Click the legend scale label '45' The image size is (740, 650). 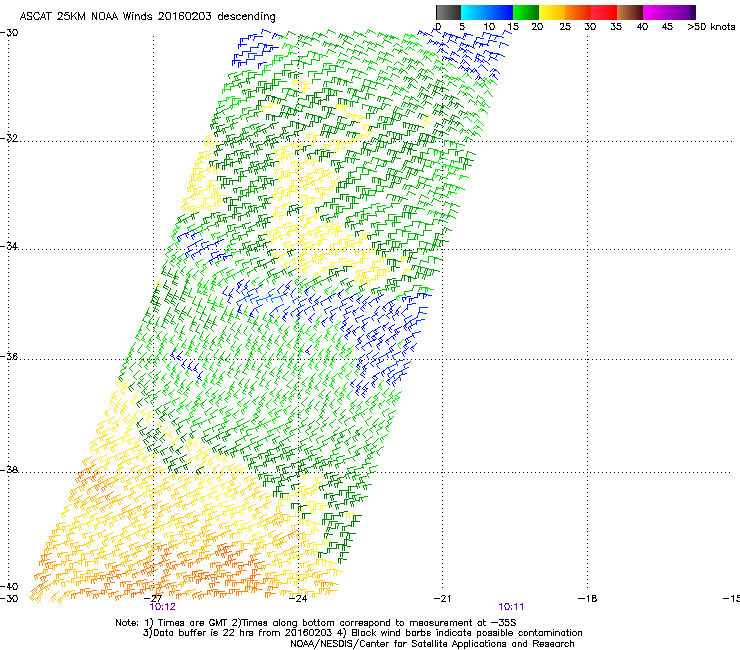point(667,27)
